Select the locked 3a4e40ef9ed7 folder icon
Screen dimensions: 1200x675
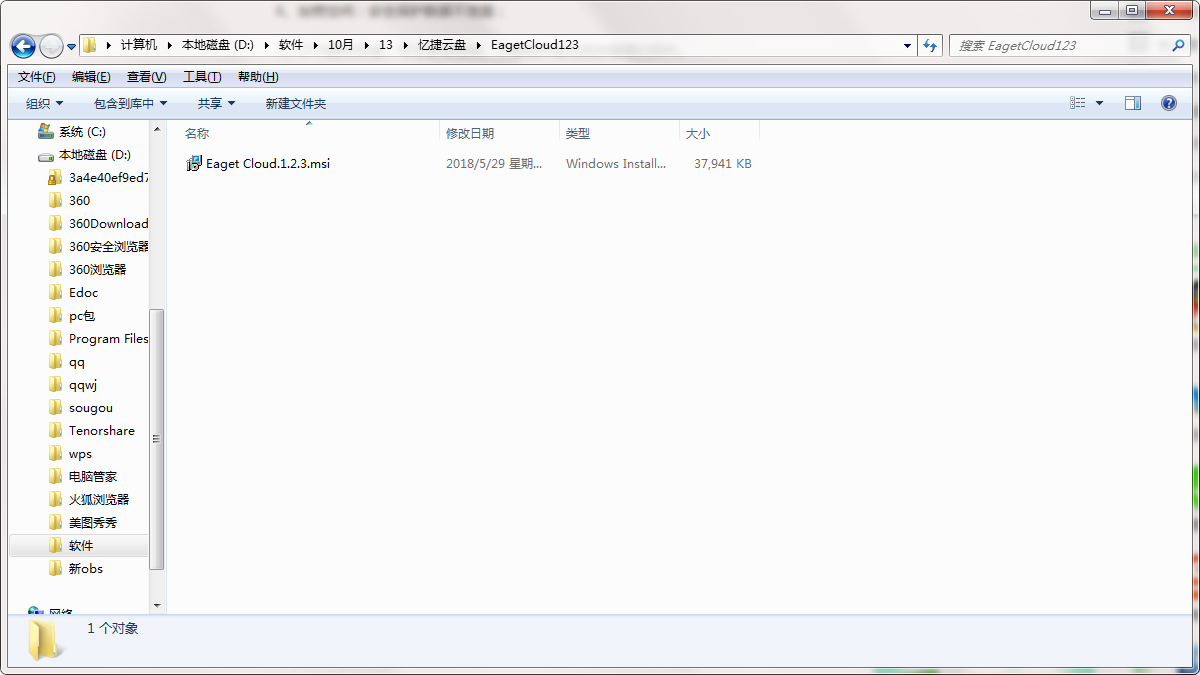[x=56, y=178]
